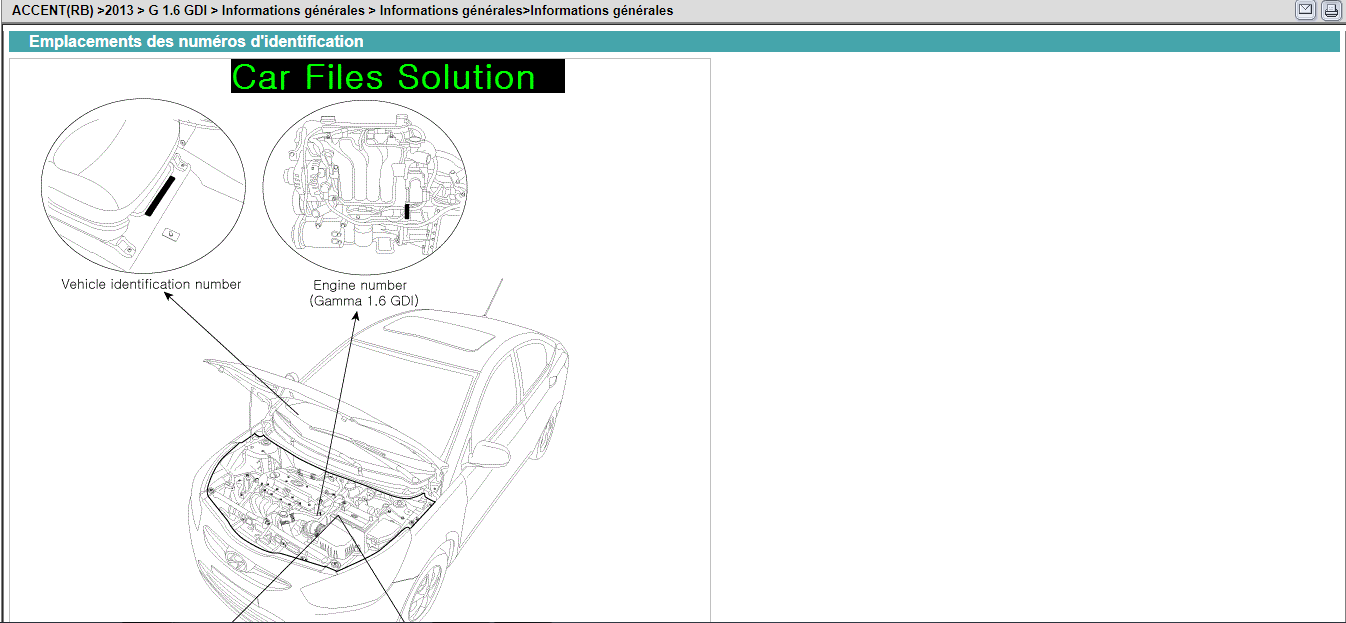Click the (Gamma 1.6 GDI) caption
The height and width of the screenshot is (623, 1346).
point(364,300)
